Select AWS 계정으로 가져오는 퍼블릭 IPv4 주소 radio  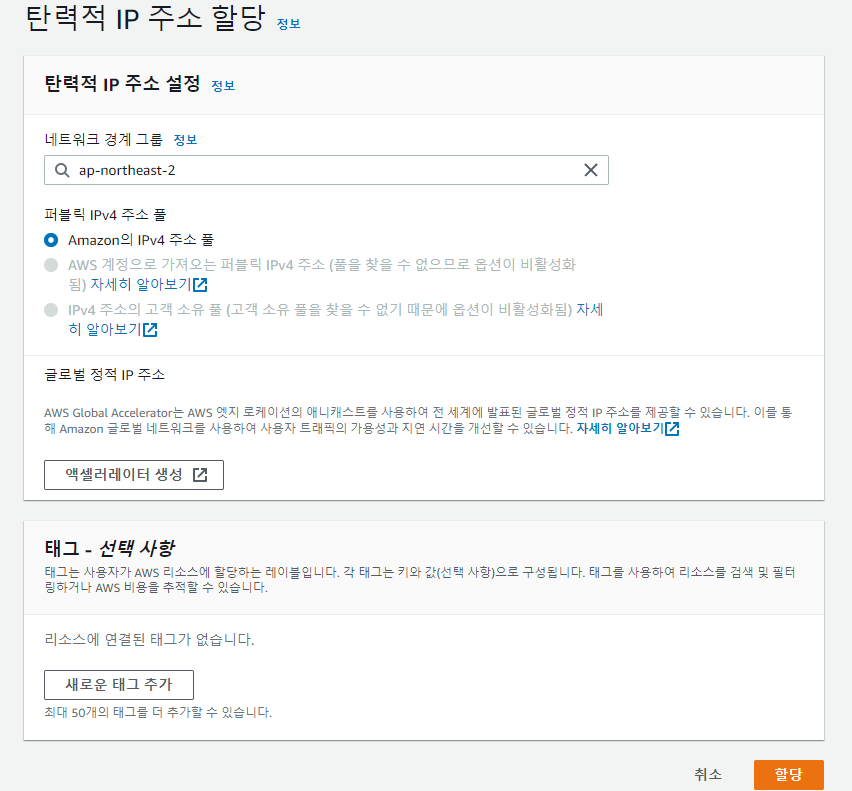51,265
